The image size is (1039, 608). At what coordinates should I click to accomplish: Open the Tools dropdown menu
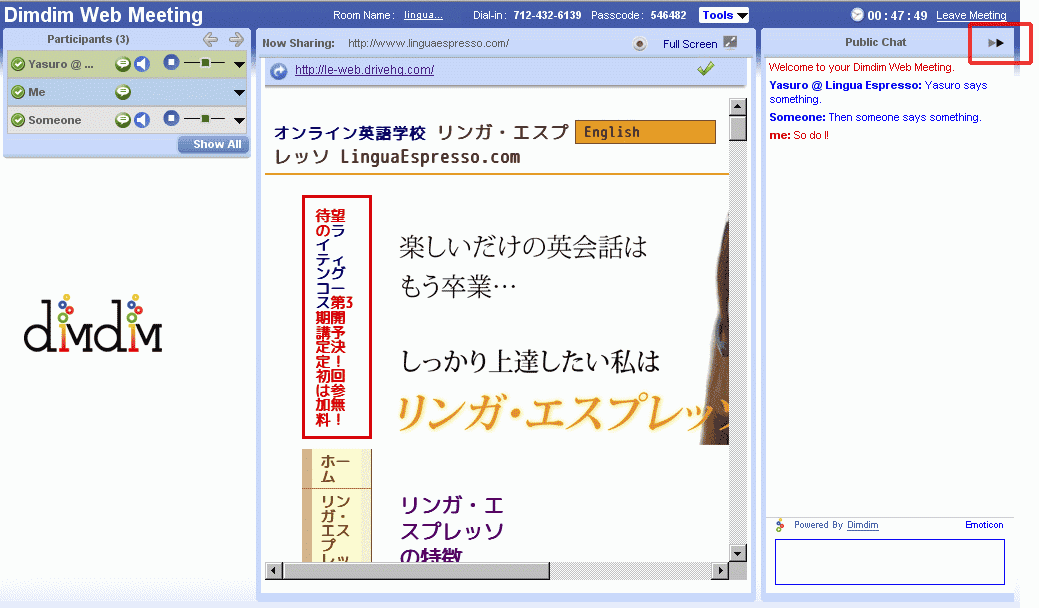(724, 15)
